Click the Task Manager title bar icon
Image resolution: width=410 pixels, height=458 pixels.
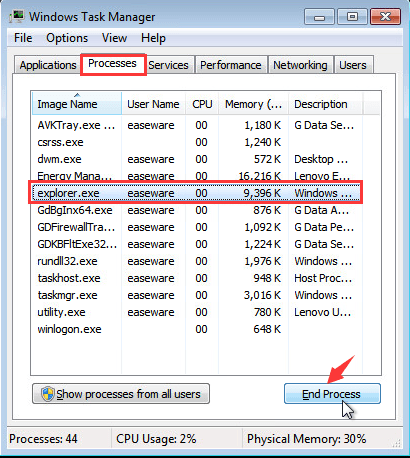coord(17,16)
